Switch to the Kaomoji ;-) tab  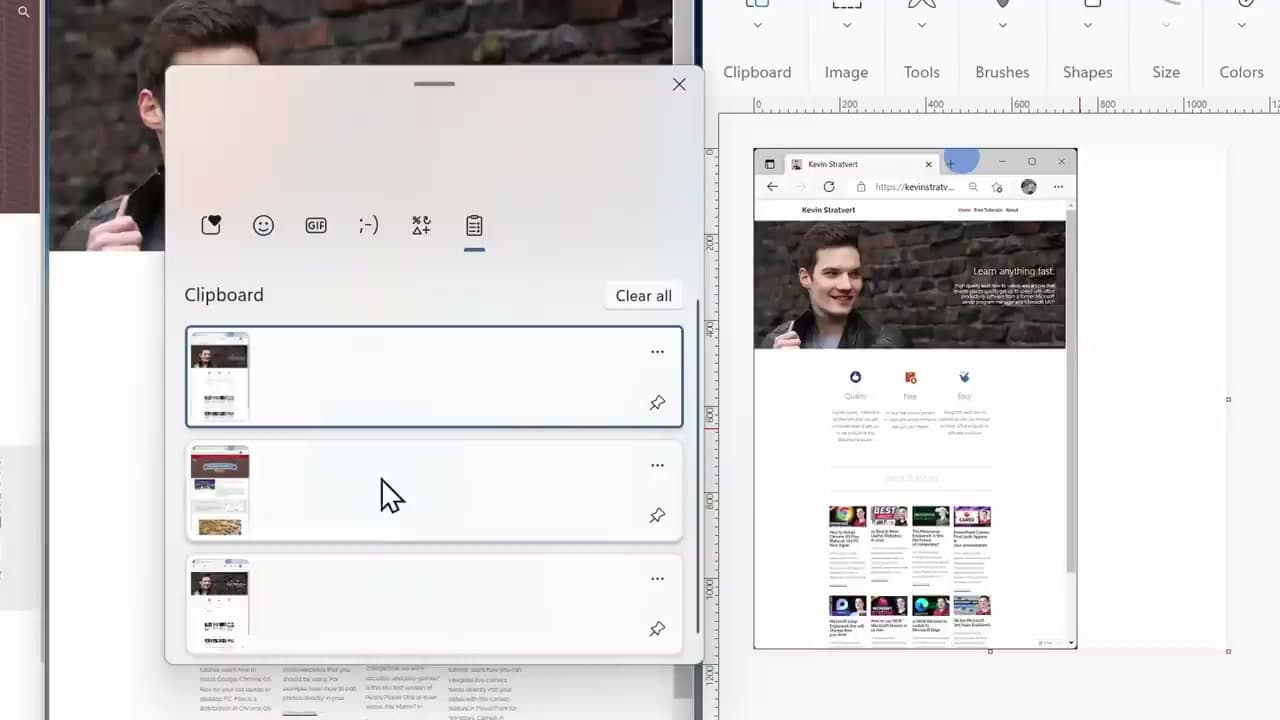click(368, 226)
